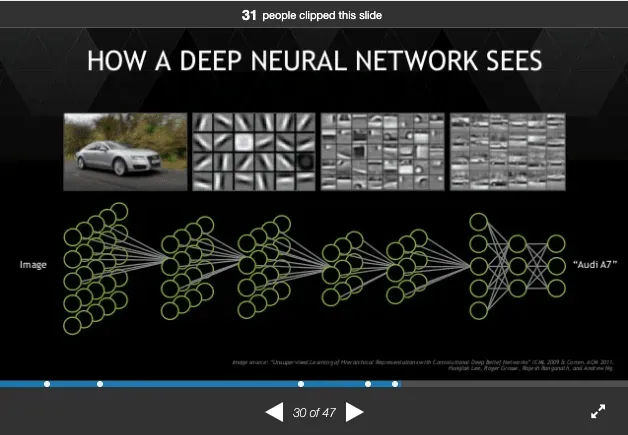Screen dimensions: 628x435
Task: Select the car parts feature grid image
Action: pyautogui.click(x=381, y=151)
